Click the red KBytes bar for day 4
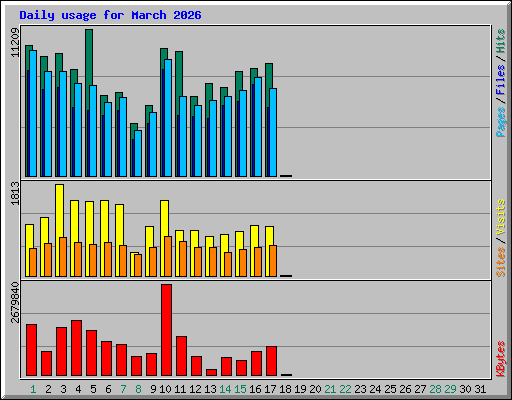Viewport: 512px width, 400px height. point(76,348)
